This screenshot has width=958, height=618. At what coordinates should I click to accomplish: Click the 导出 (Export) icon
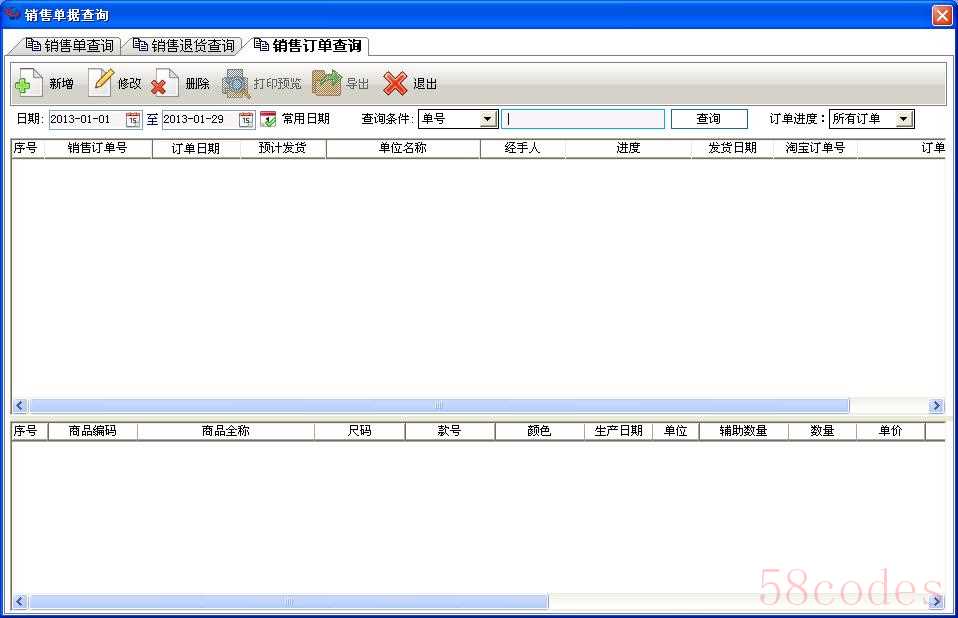click(x=327, y=84)
